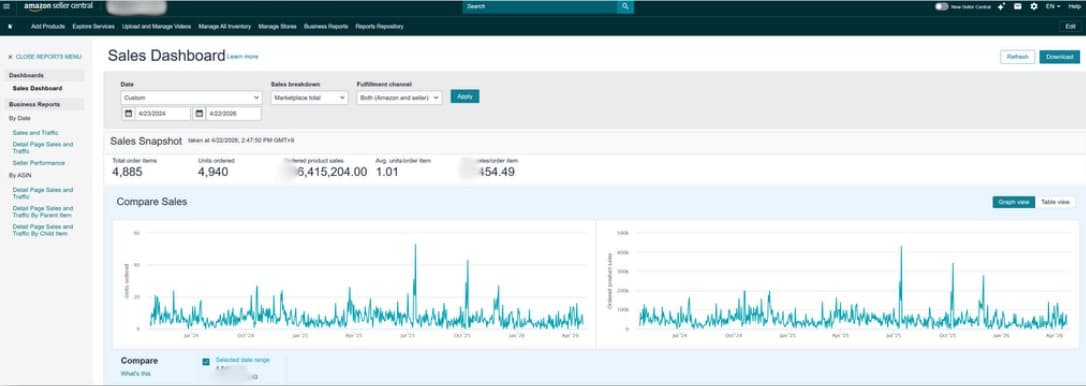Switch to Table view
Viewport: 1086px width, 386px height.
pyautogui.click(x=1055, y=202)
